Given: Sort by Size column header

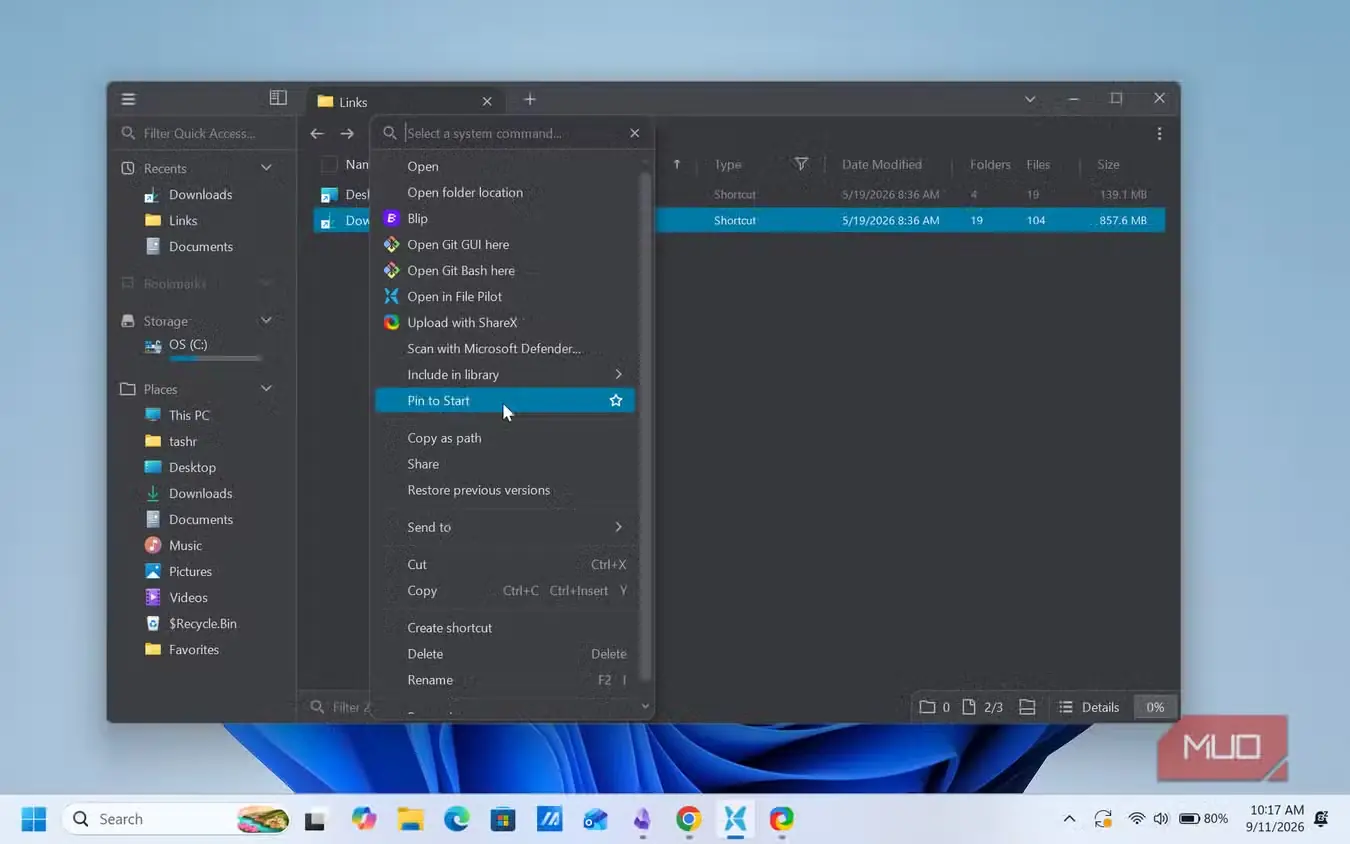Looking at the screenshot, I should click(x=1108, y=164).
